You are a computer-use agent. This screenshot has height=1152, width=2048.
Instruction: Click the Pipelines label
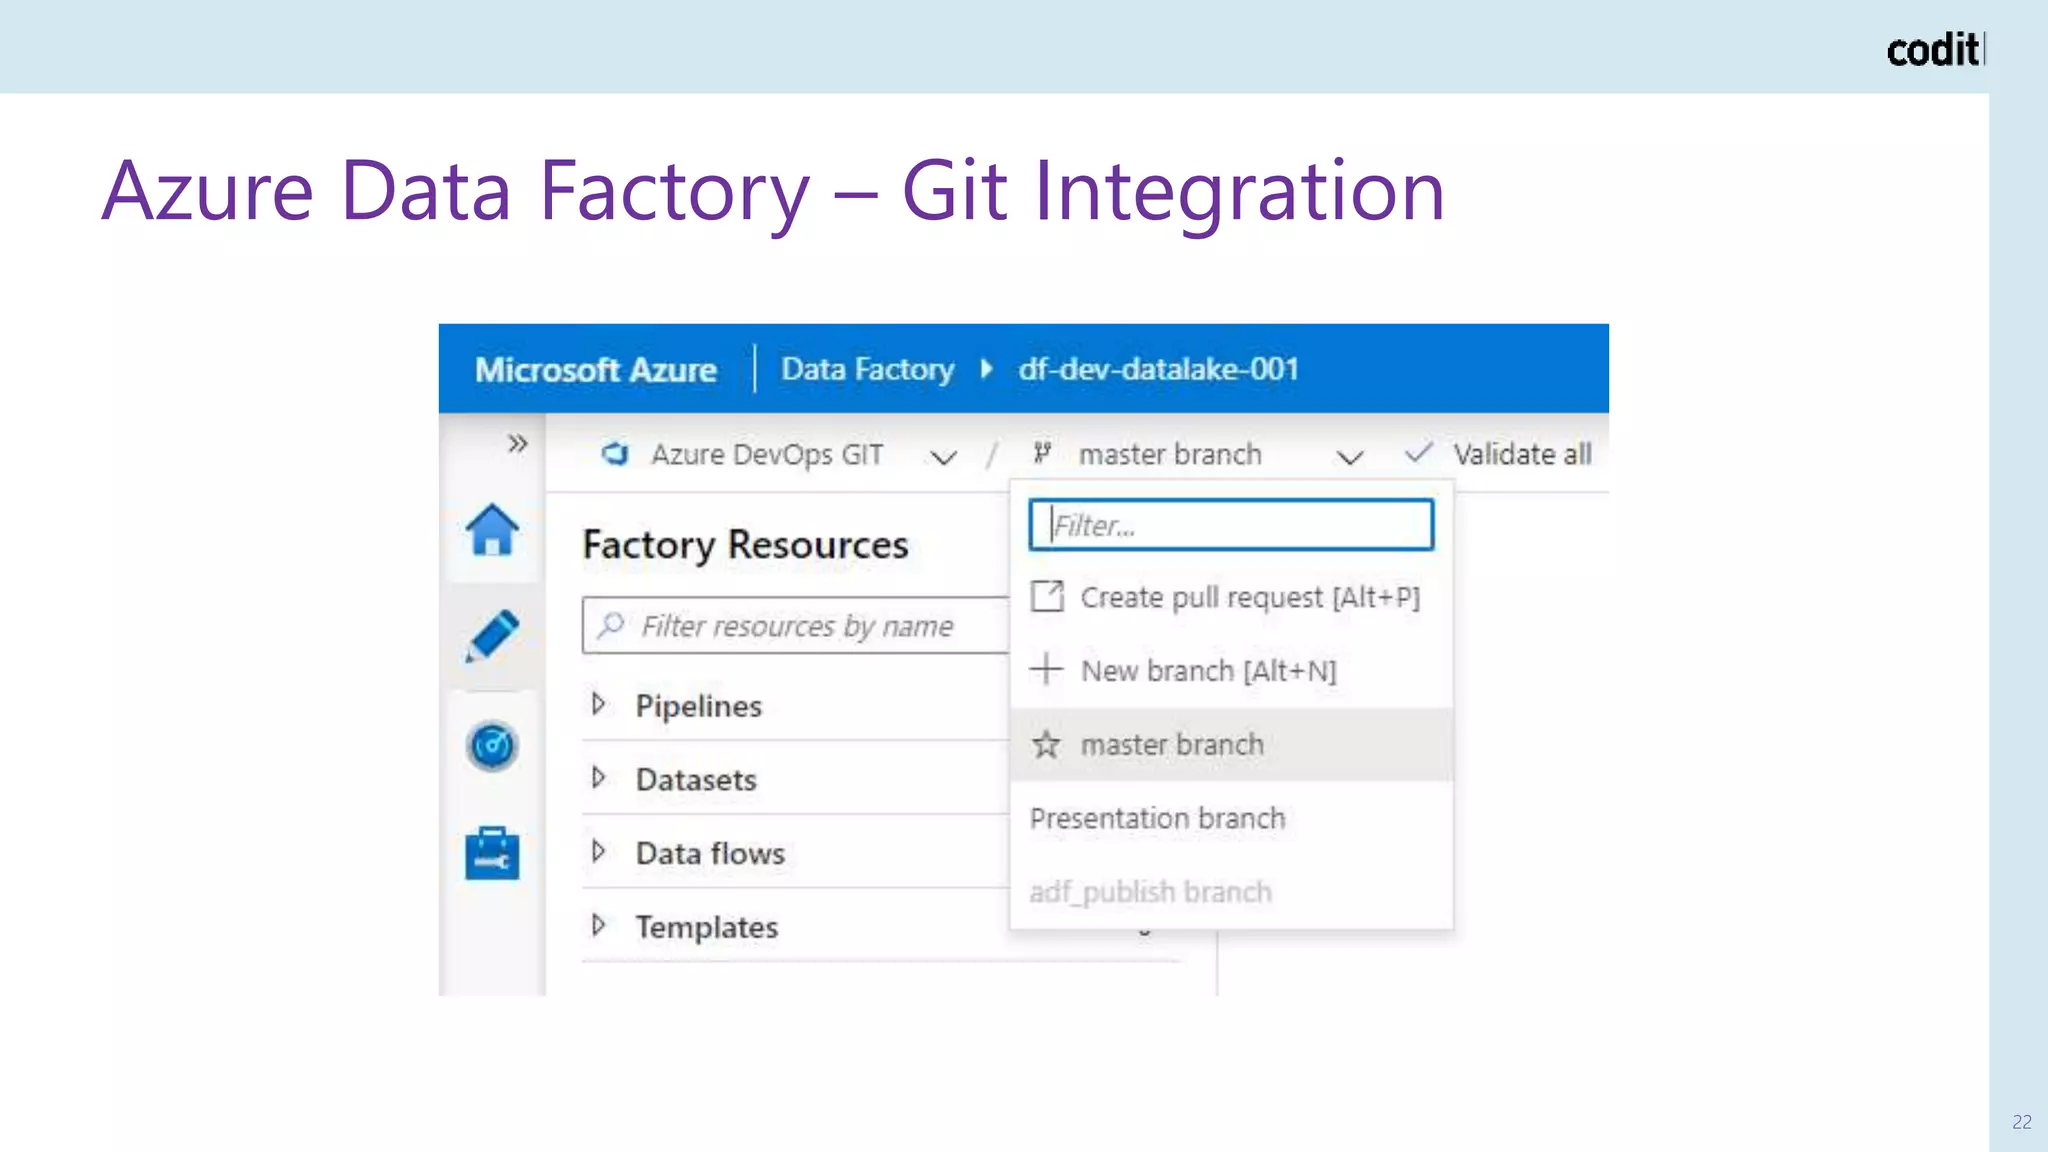click(x=698, y=706)
